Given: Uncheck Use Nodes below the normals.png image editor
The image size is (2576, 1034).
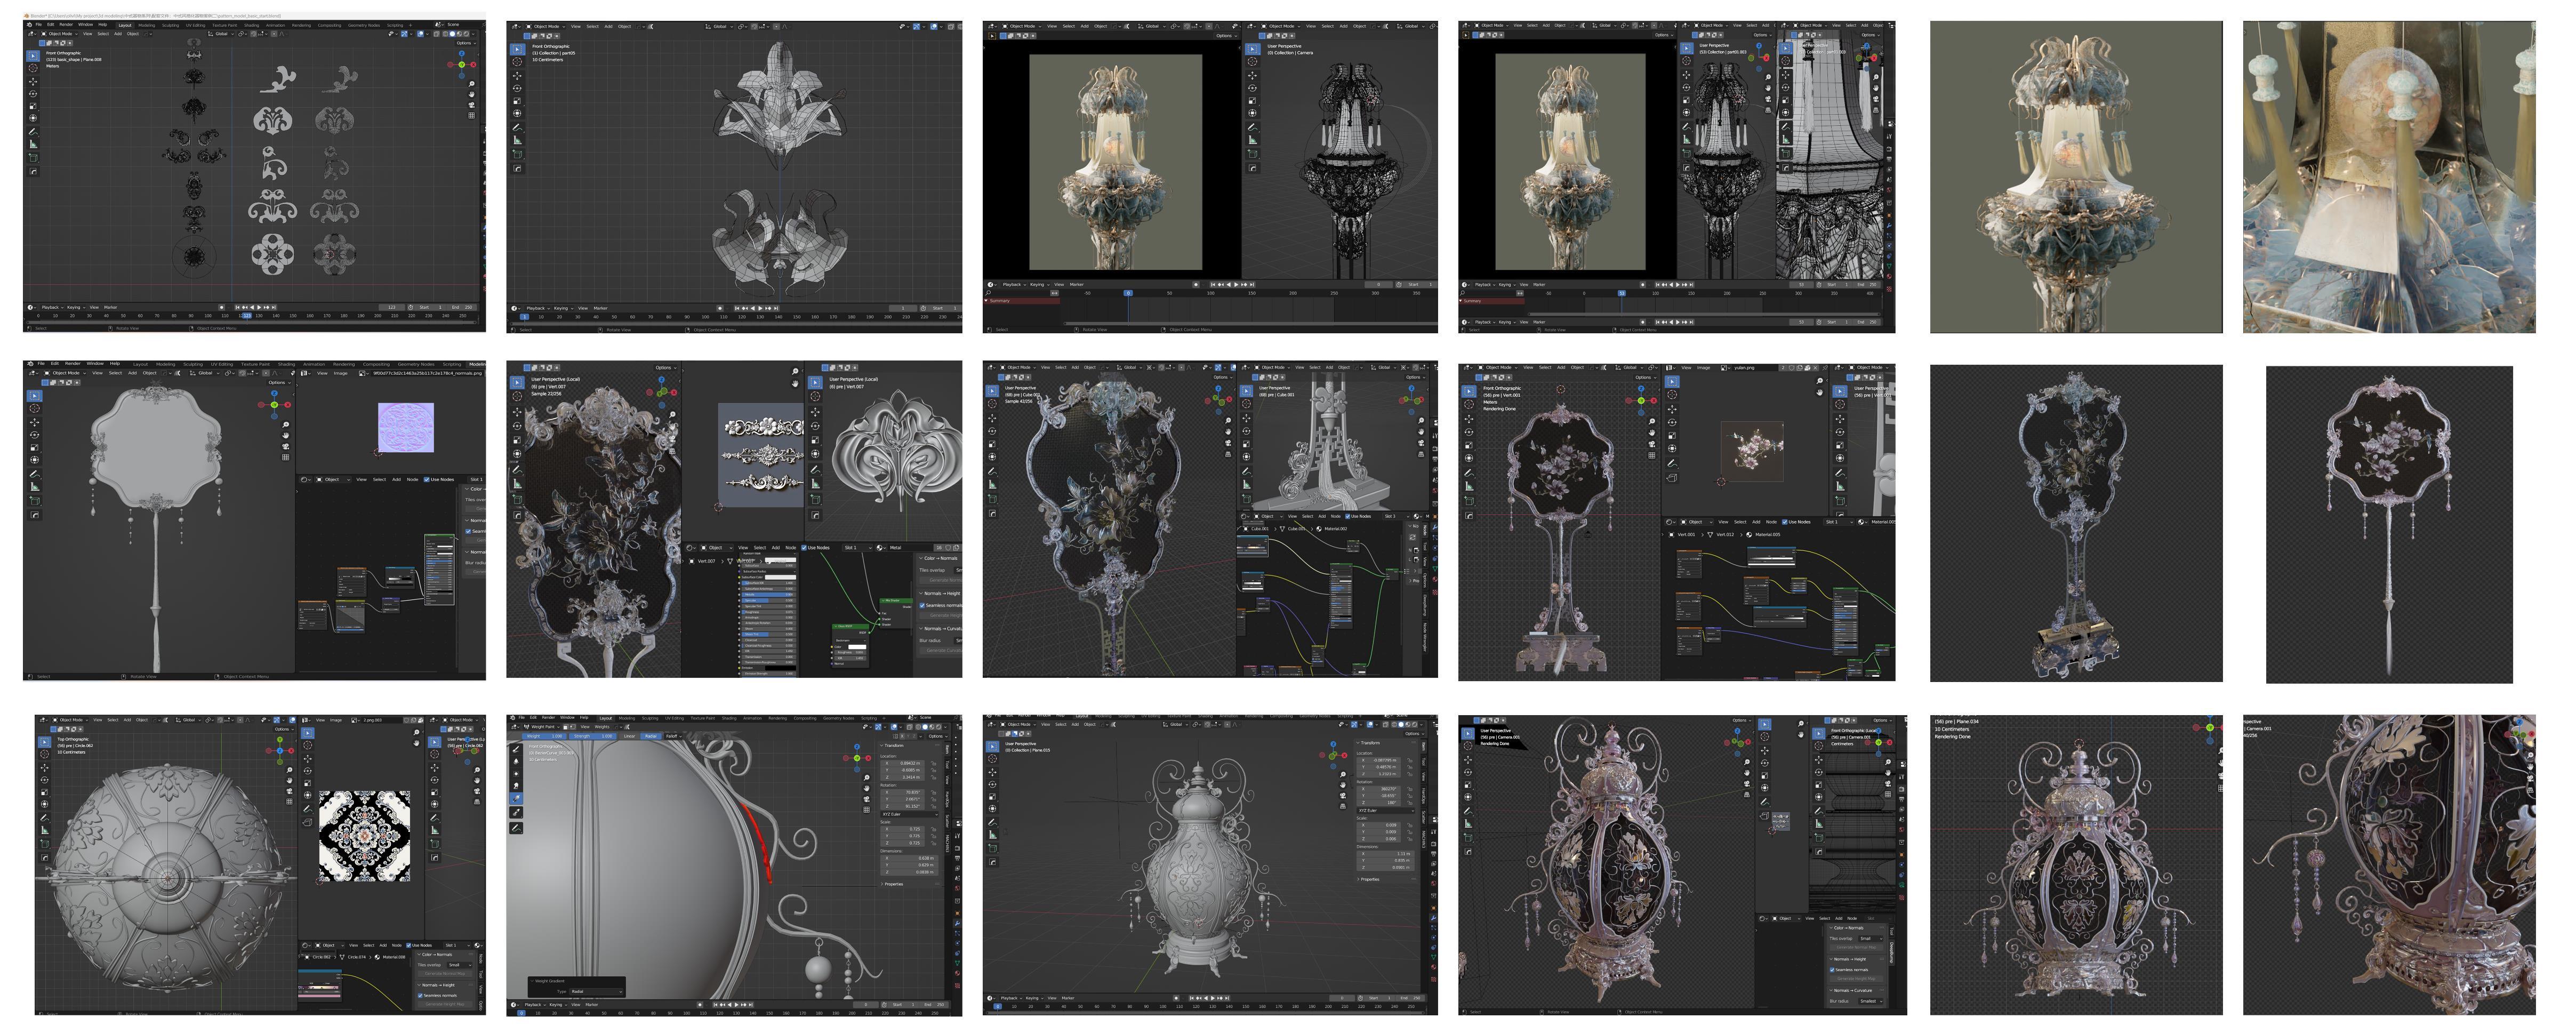Looking at the screenshot, I should [x=427, y=480].
